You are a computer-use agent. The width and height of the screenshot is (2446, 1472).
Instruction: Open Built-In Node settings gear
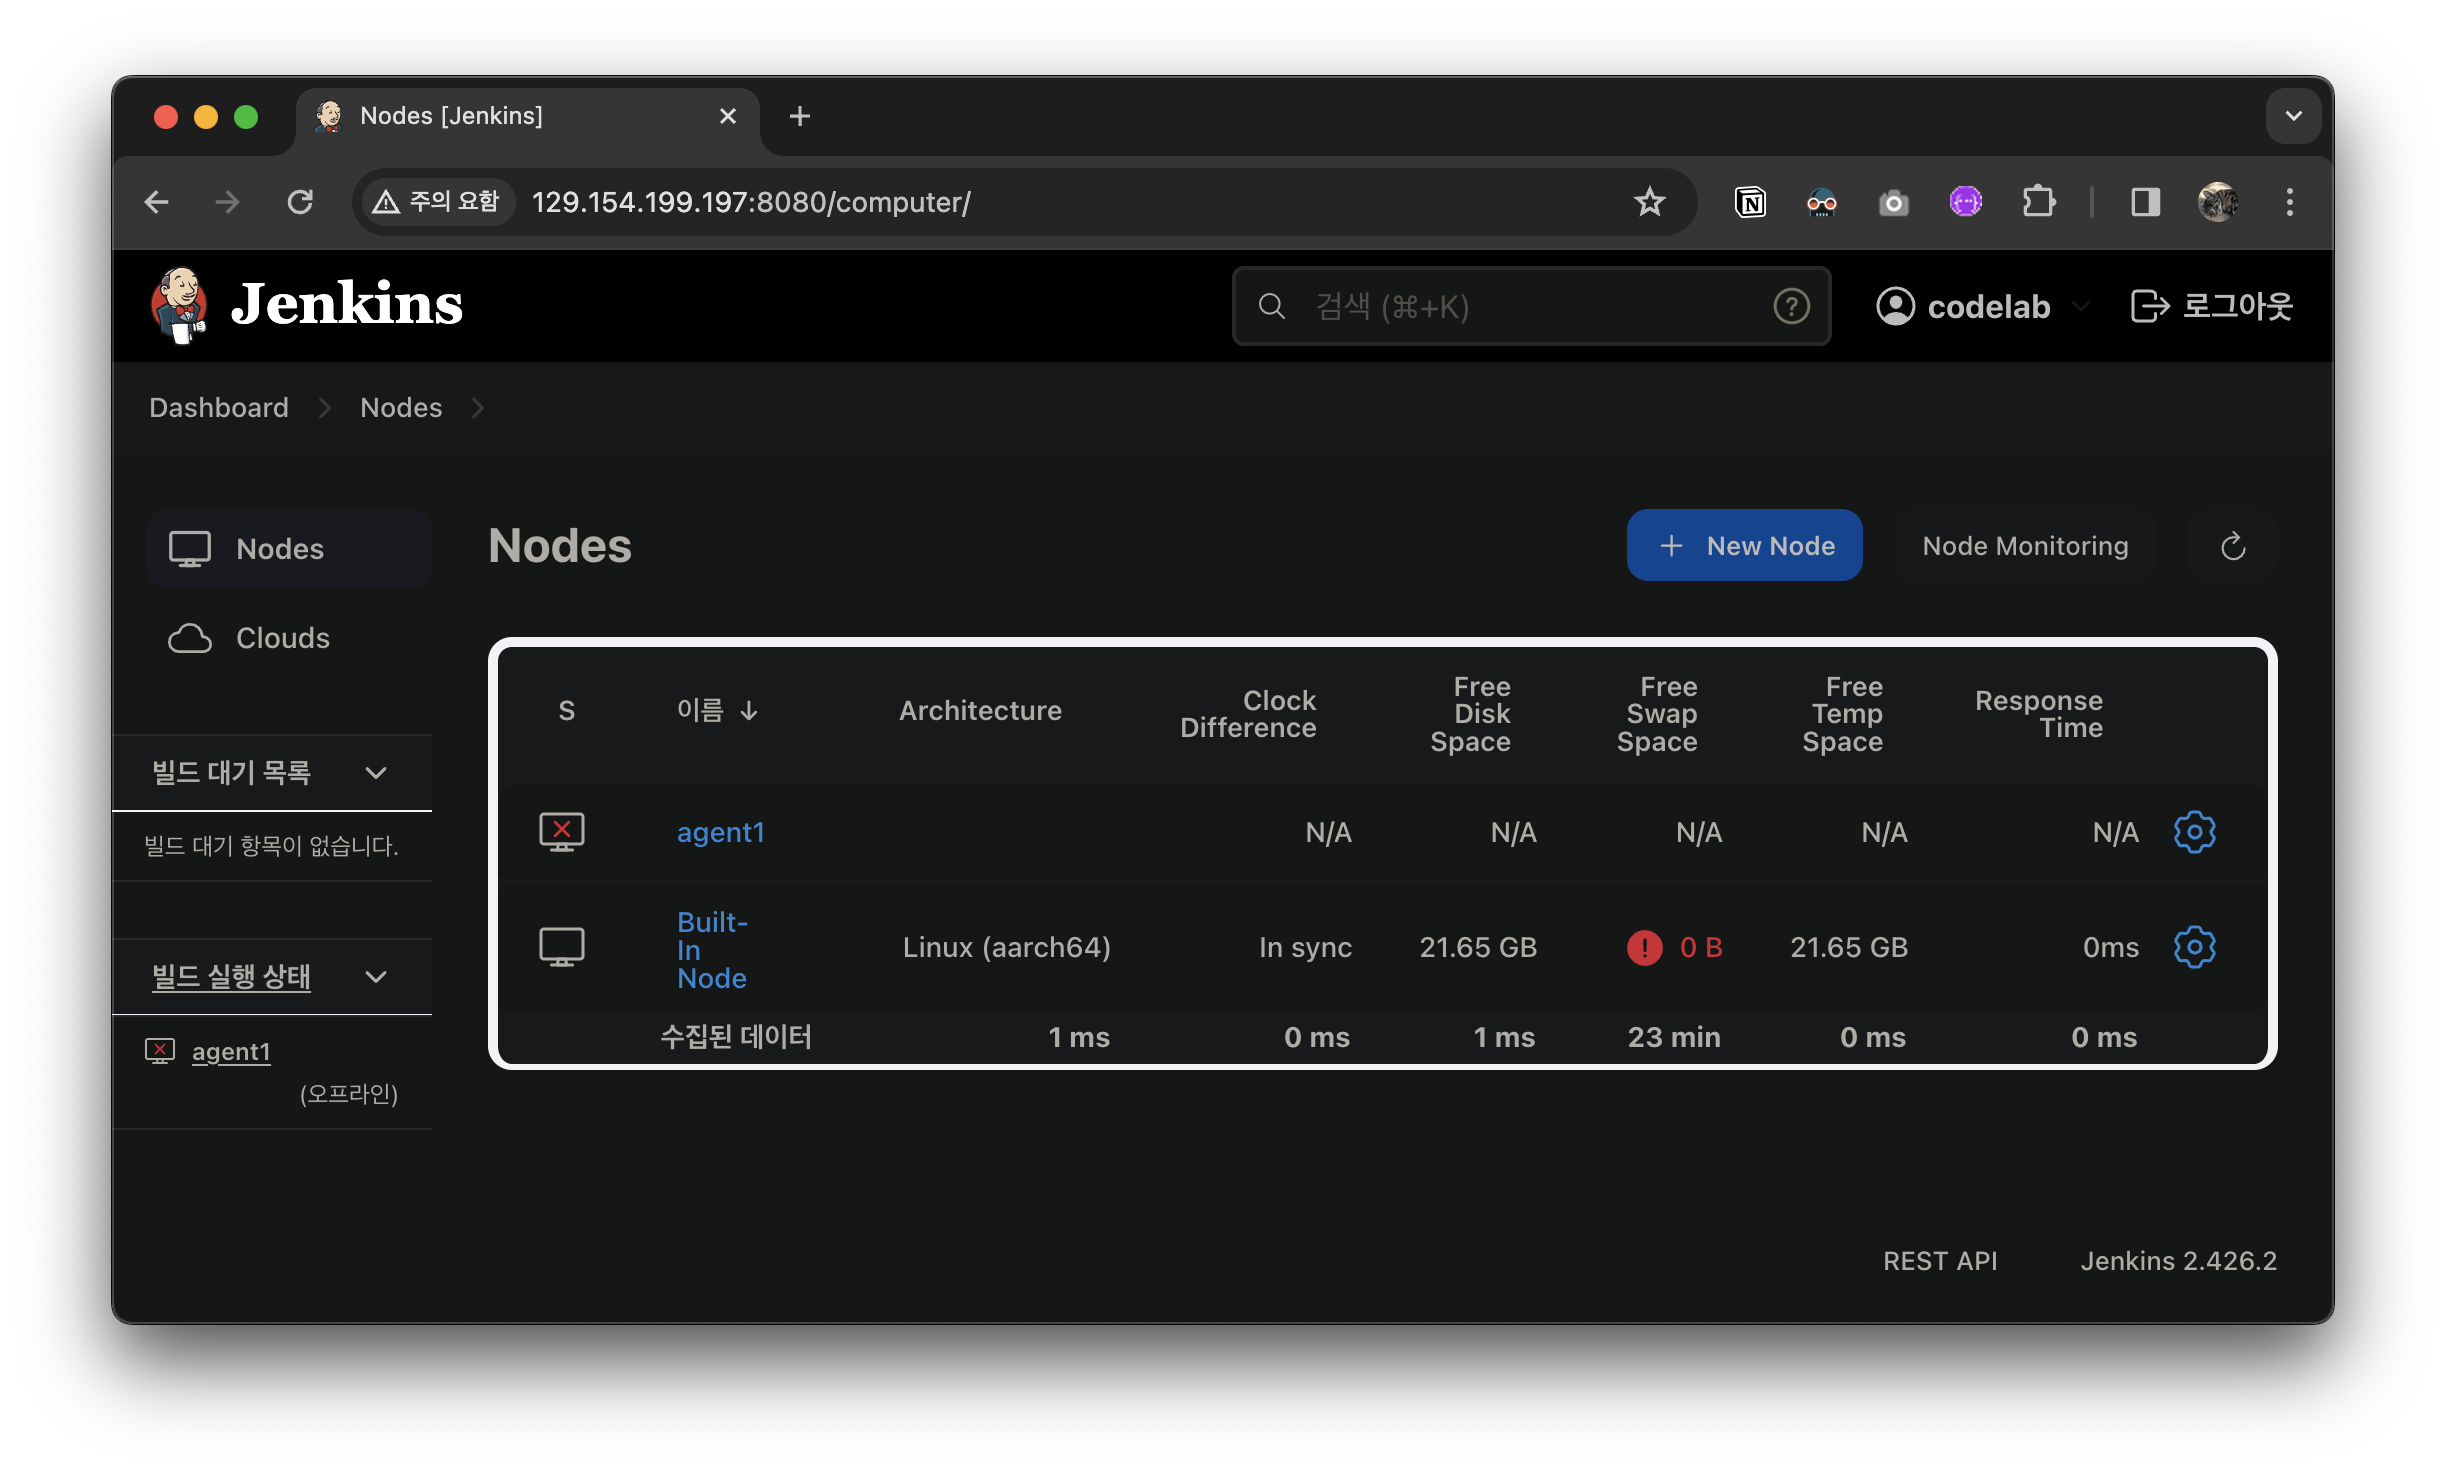click(x=2194, y=947)
